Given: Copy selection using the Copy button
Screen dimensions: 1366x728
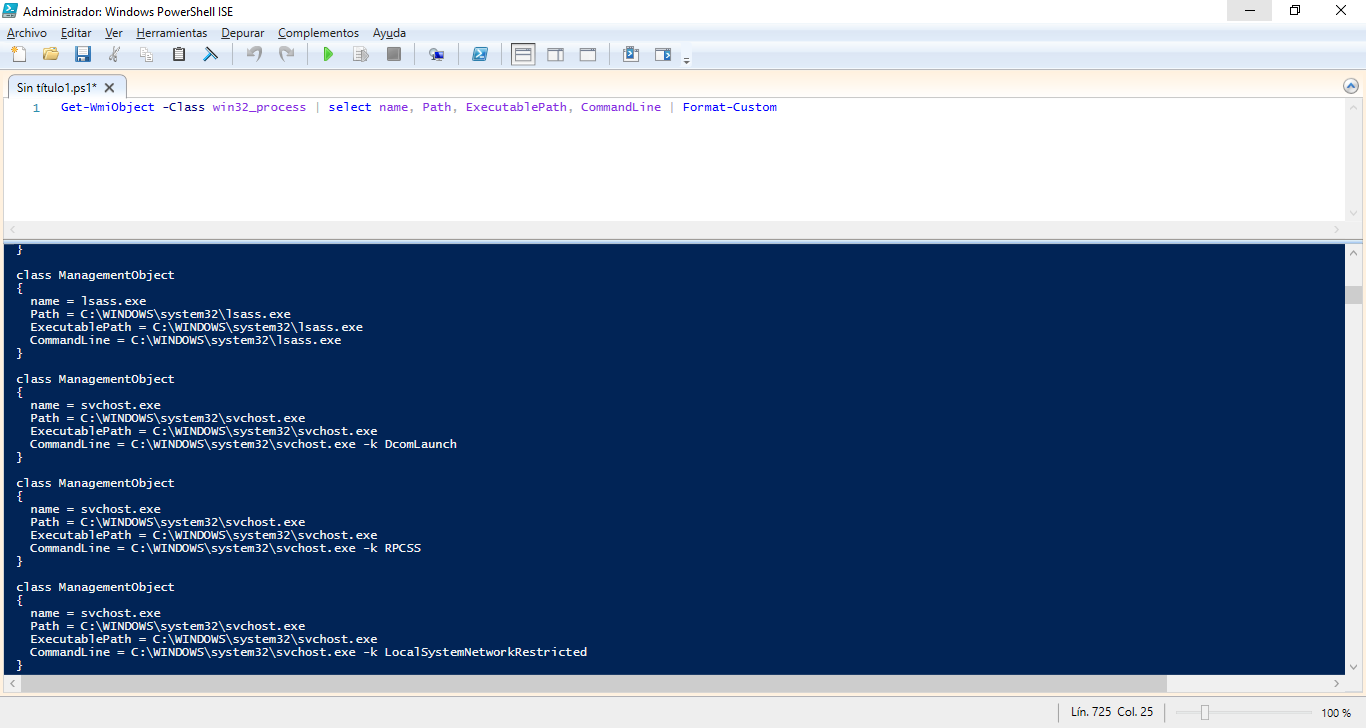Looking at the screenshot, I should click(146, 54).
